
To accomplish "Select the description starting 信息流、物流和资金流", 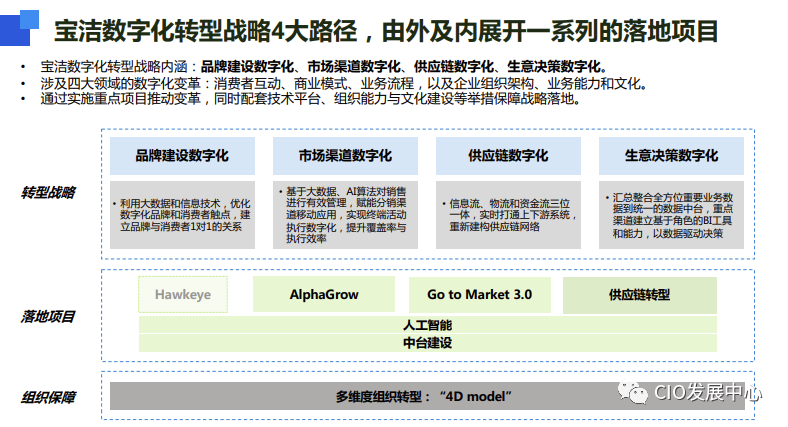I will pyautogui.click(x=508, y=215).
